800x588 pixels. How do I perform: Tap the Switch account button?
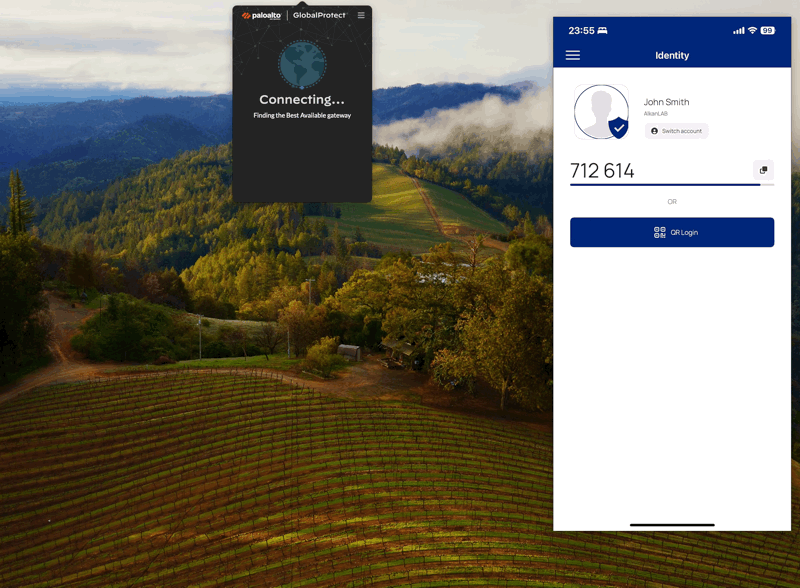pos(676,131)
